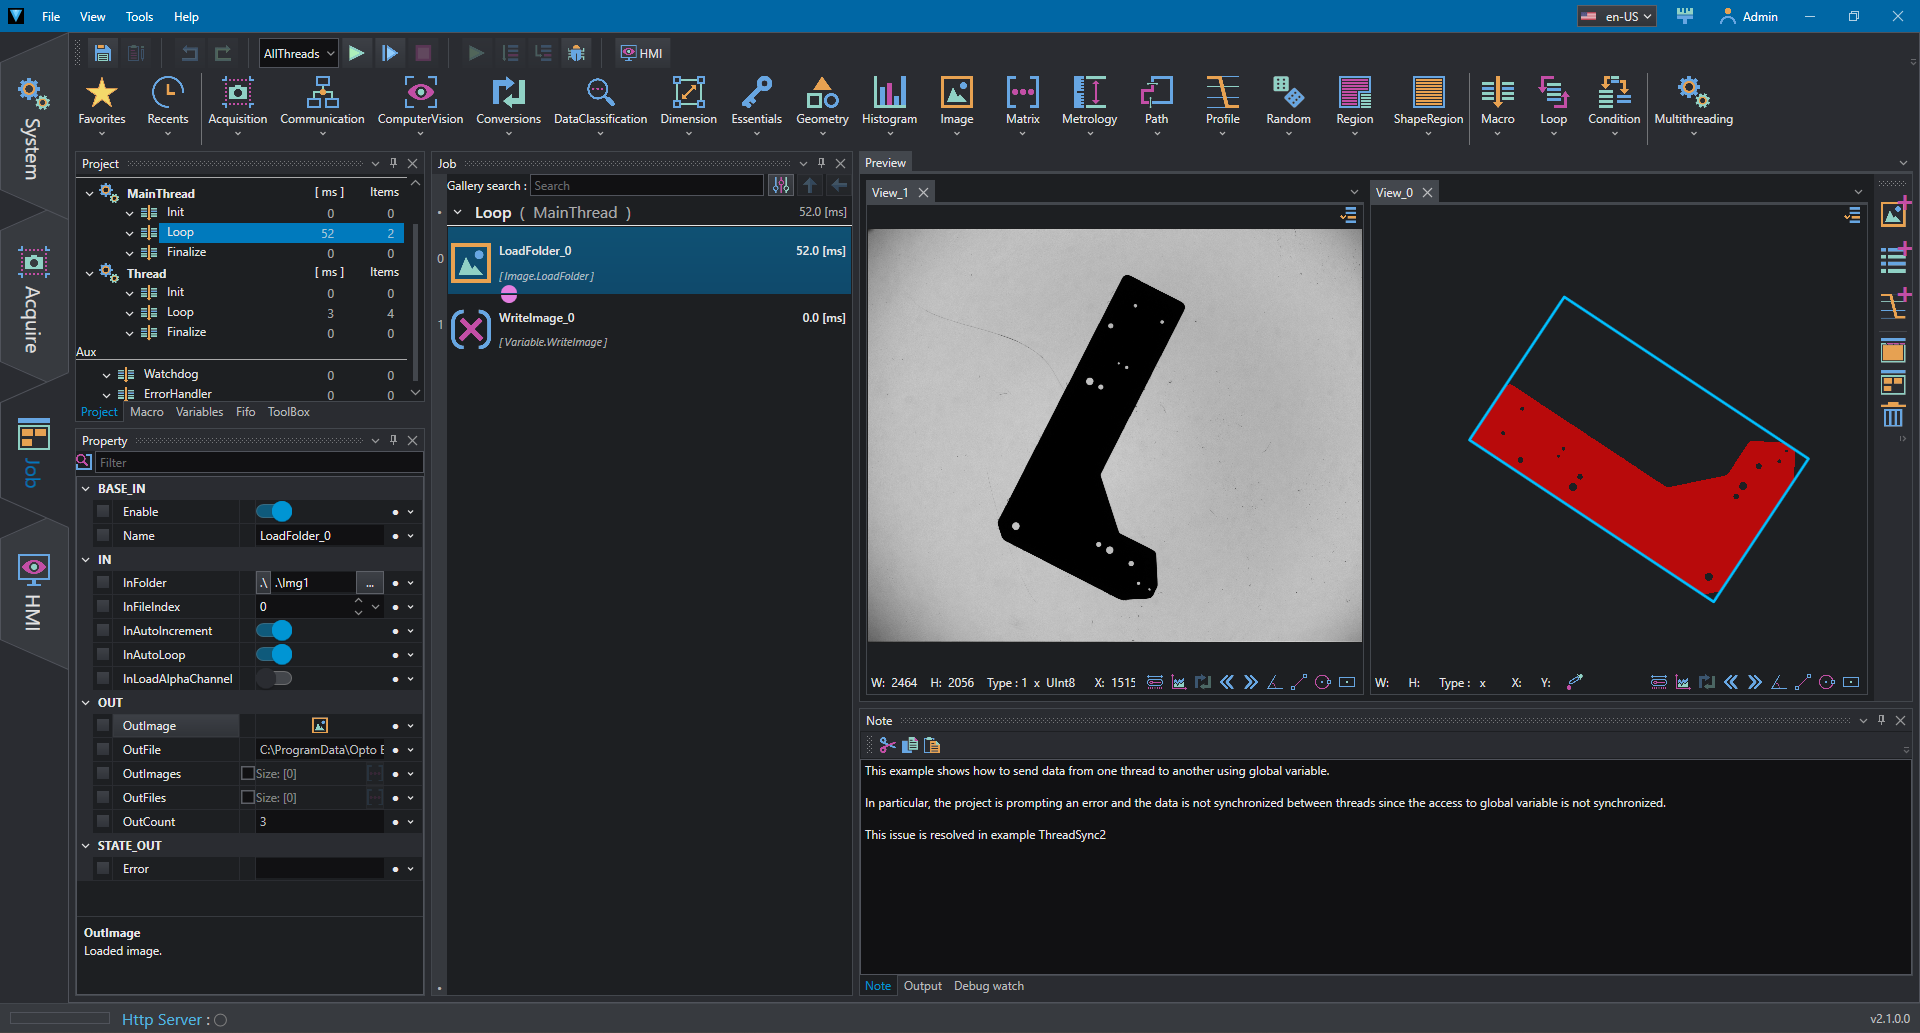Screen dimensions: 1920x1033
Task: Click the HMI button in toolbar
Action: pos(642,53)
